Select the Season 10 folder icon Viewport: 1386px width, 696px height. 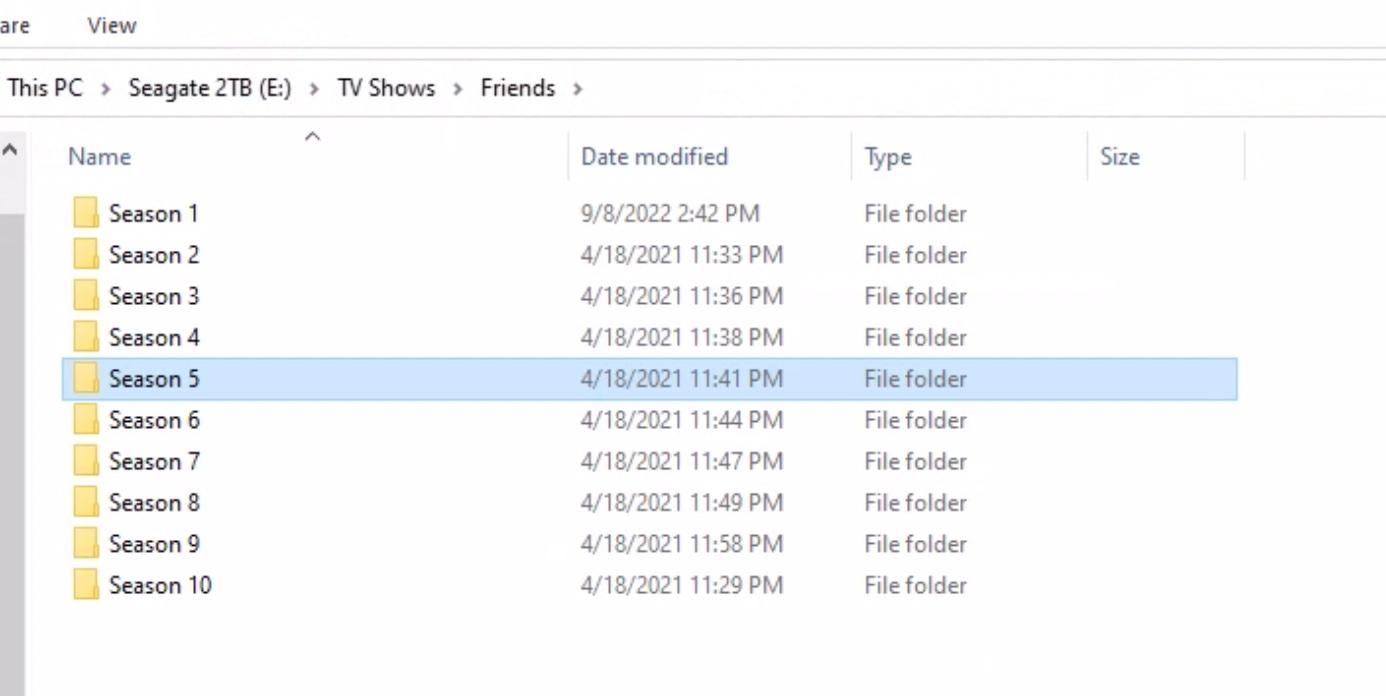click(86, 585)
